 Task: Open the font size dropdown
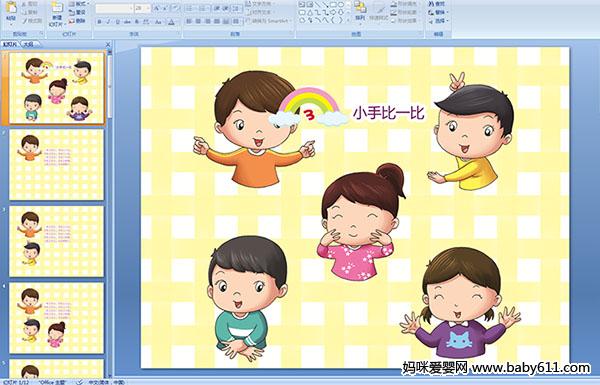tap(142, 8)
